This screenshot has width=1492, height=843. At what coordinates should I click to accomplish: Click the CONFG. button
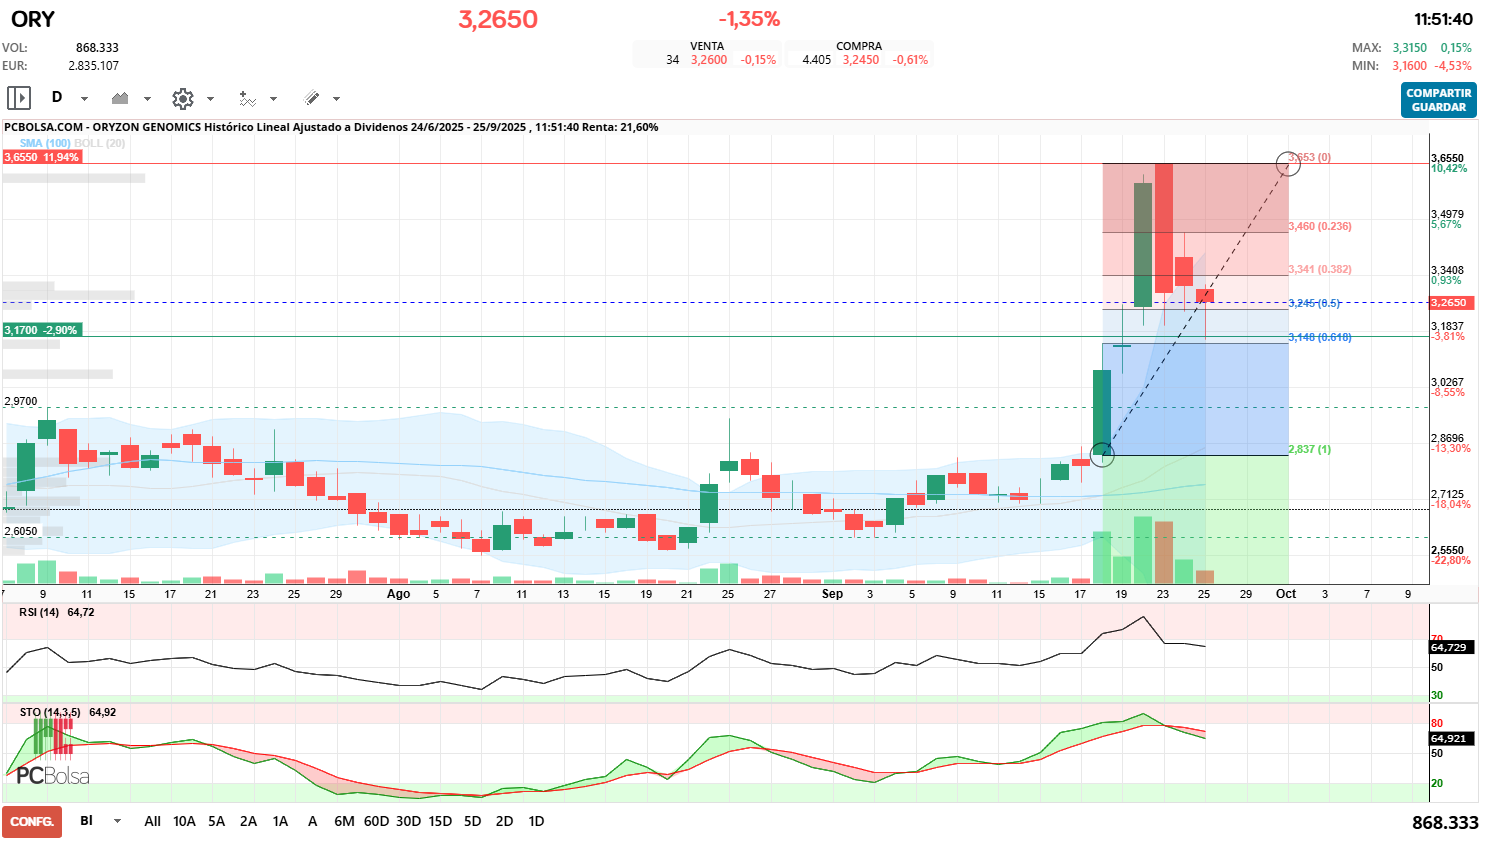(x=32, y=821)
